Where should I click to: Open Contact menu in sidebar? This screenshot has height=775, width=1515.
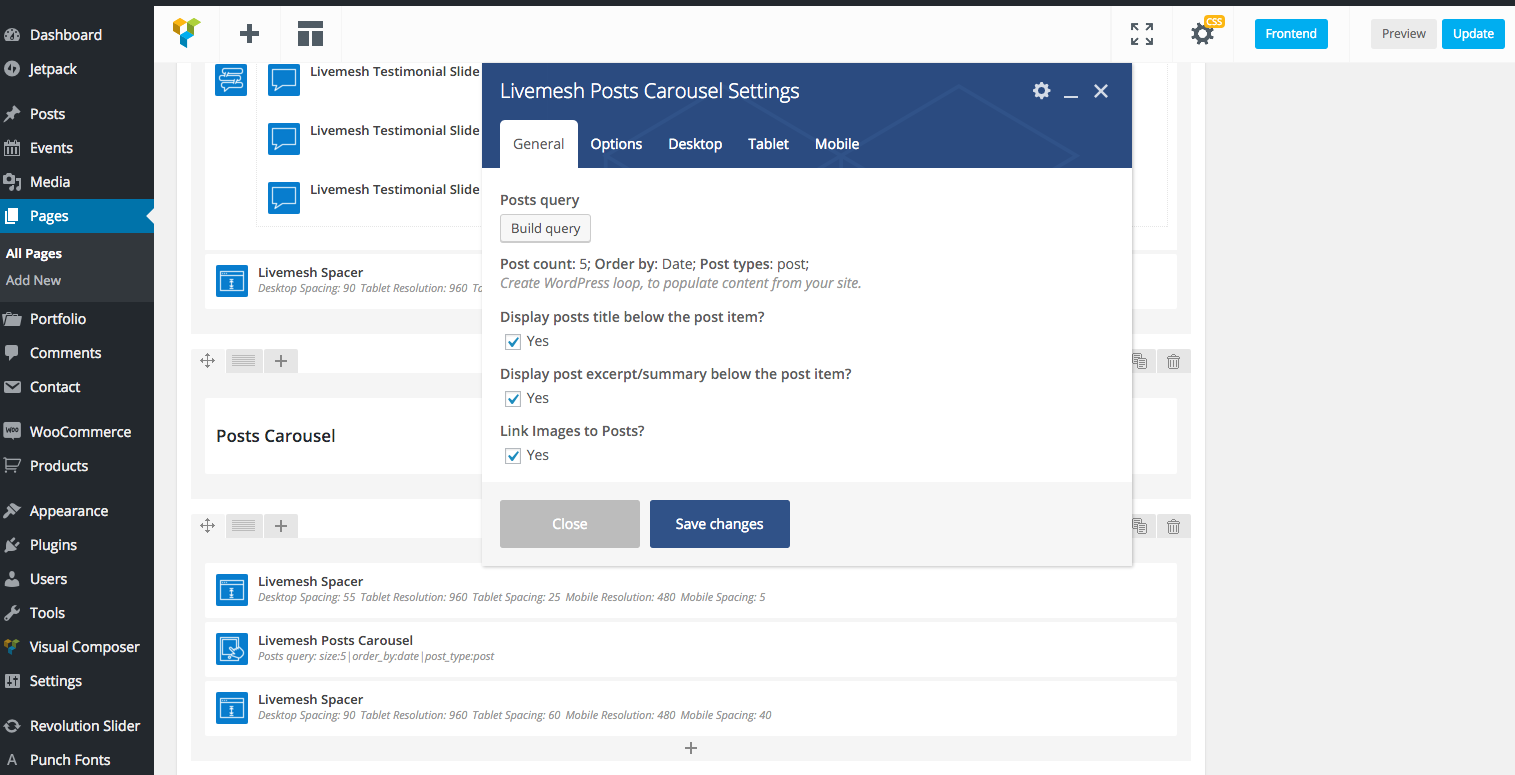[77, 387]
